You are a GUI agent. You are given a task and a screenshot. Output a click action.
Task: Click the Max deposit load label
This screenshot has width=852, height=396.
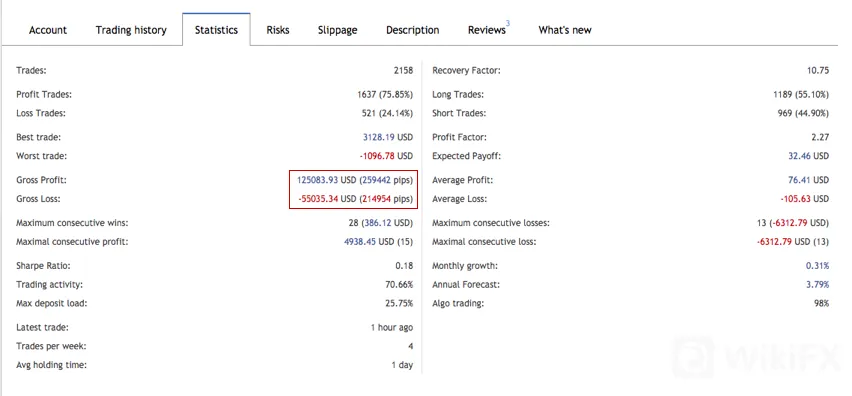tap(52, 304)
